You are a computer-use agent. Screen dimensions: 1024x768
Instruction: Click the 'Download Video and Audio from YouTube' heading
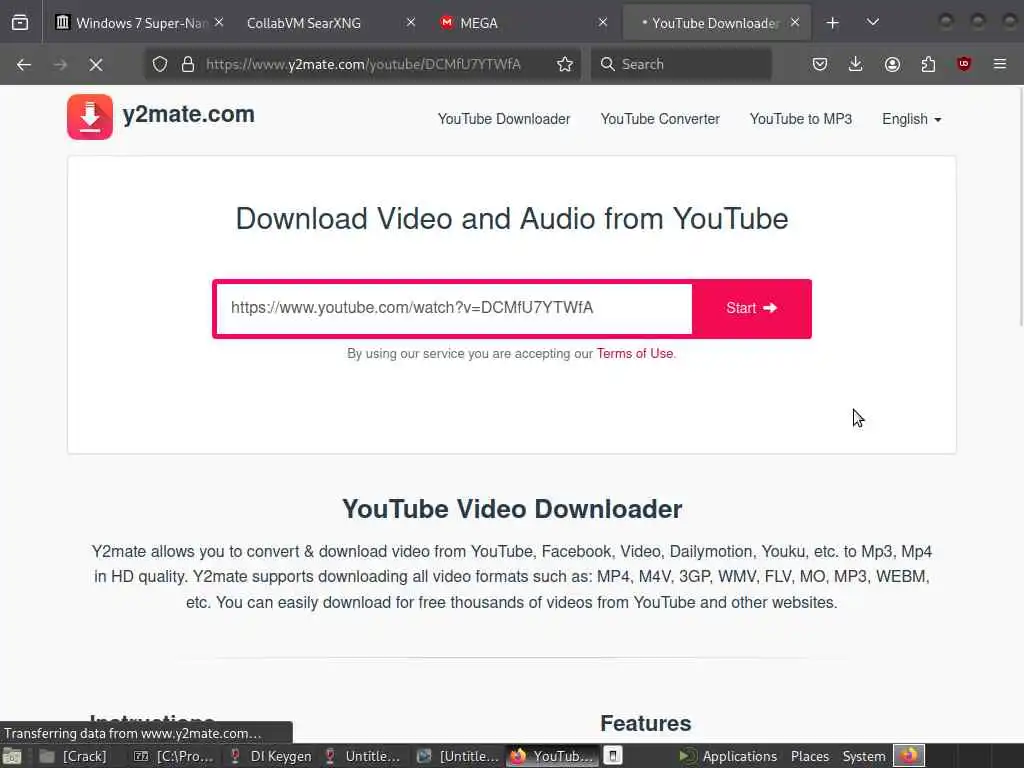coord(512,219)
